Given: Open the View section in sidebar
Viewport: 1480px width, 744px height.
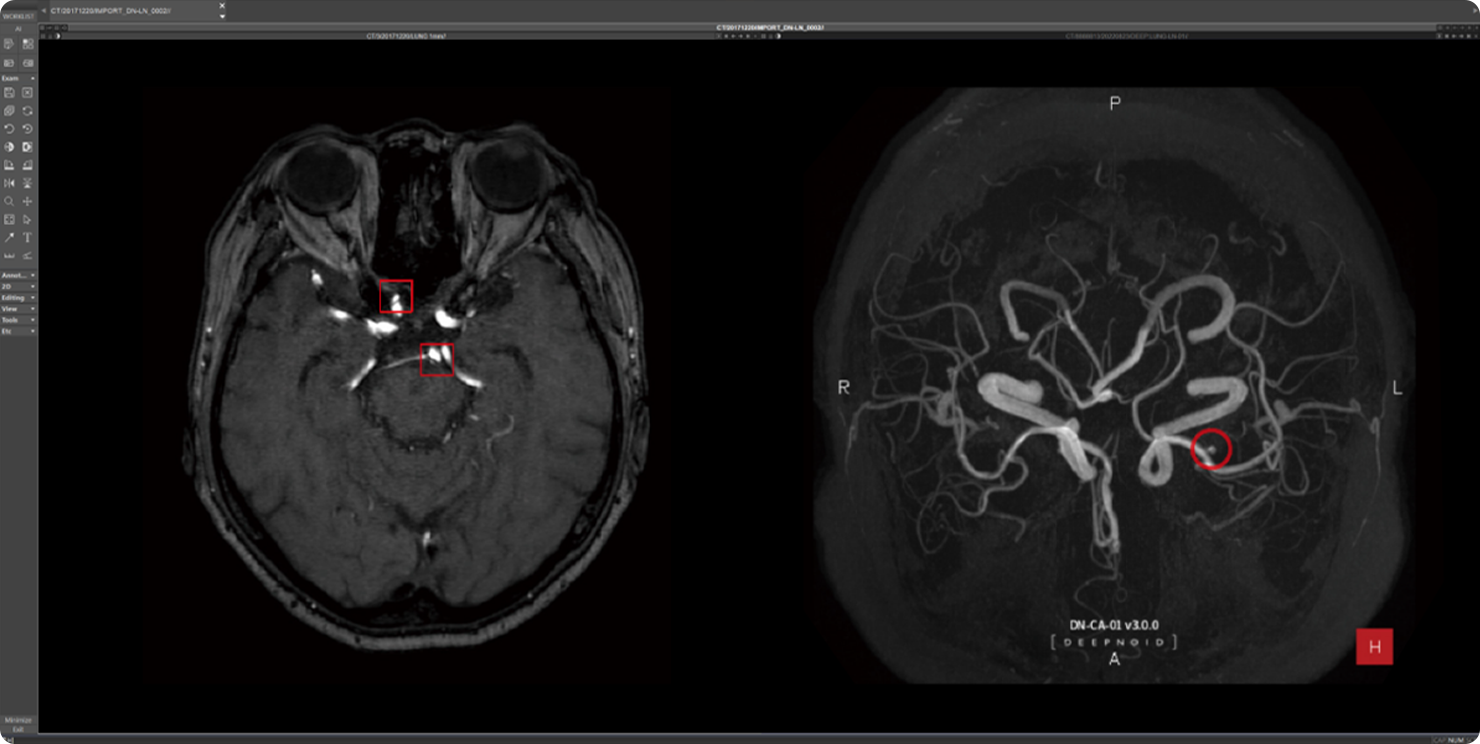Looking at the screenshot, I should pos(18,309).
